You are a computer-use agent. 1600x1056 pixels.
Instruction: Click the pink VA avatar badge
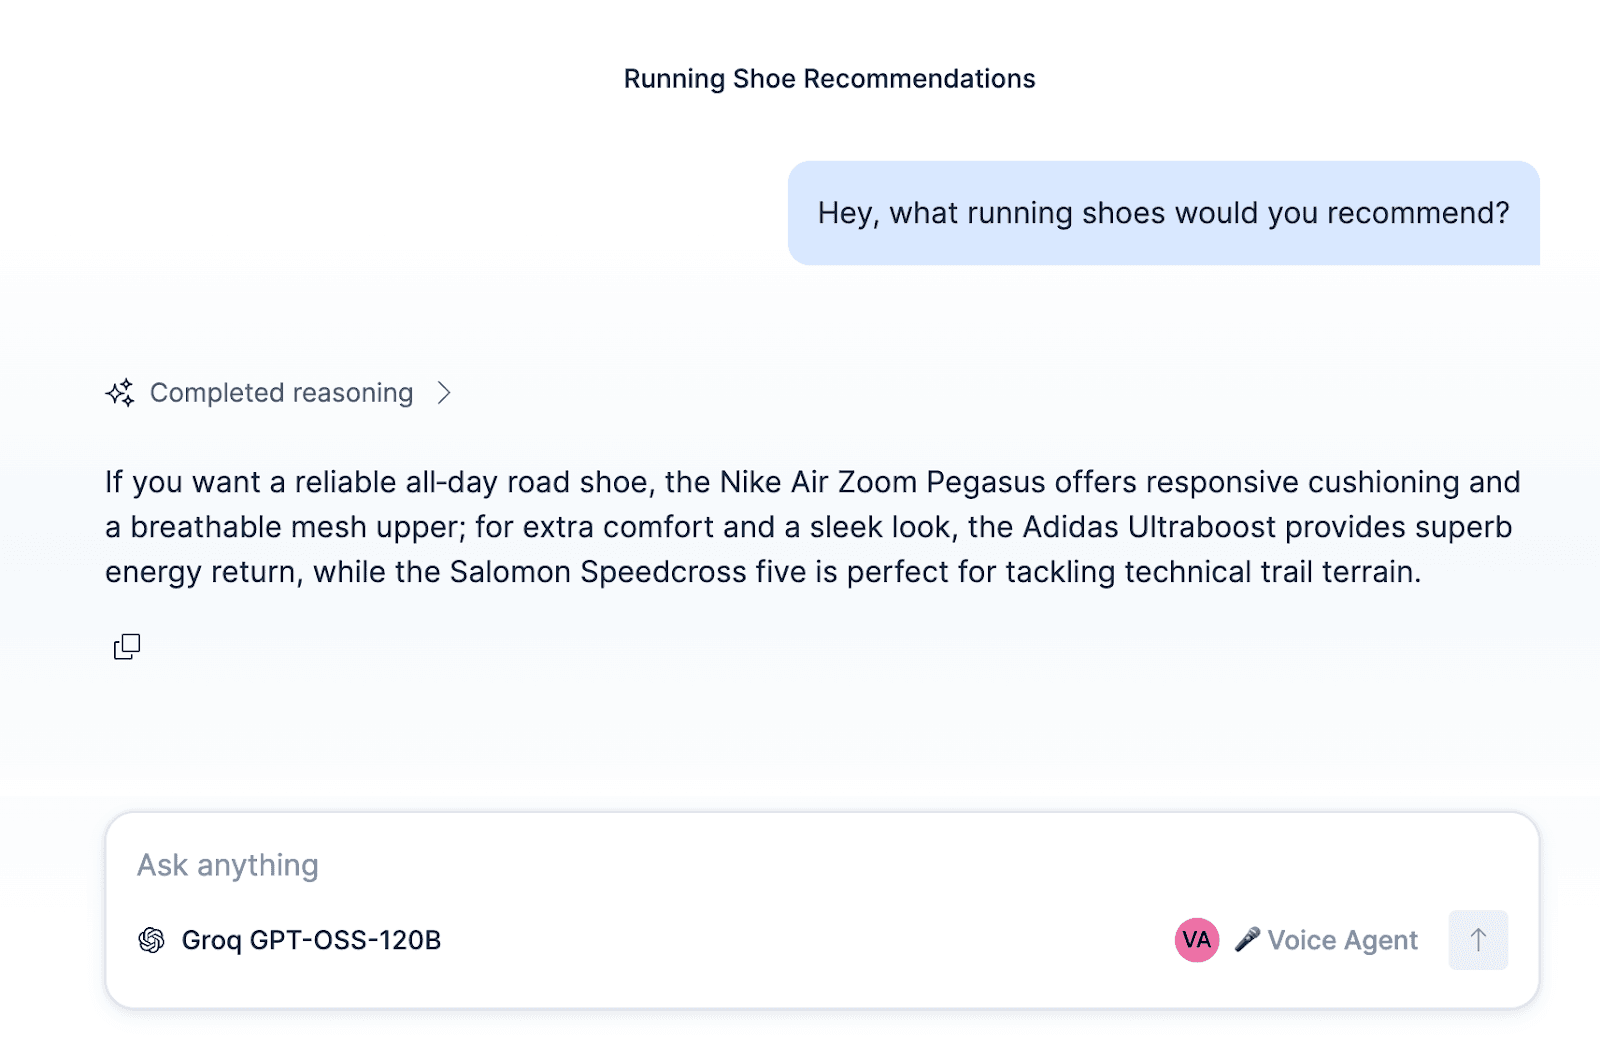[1196, 940]
